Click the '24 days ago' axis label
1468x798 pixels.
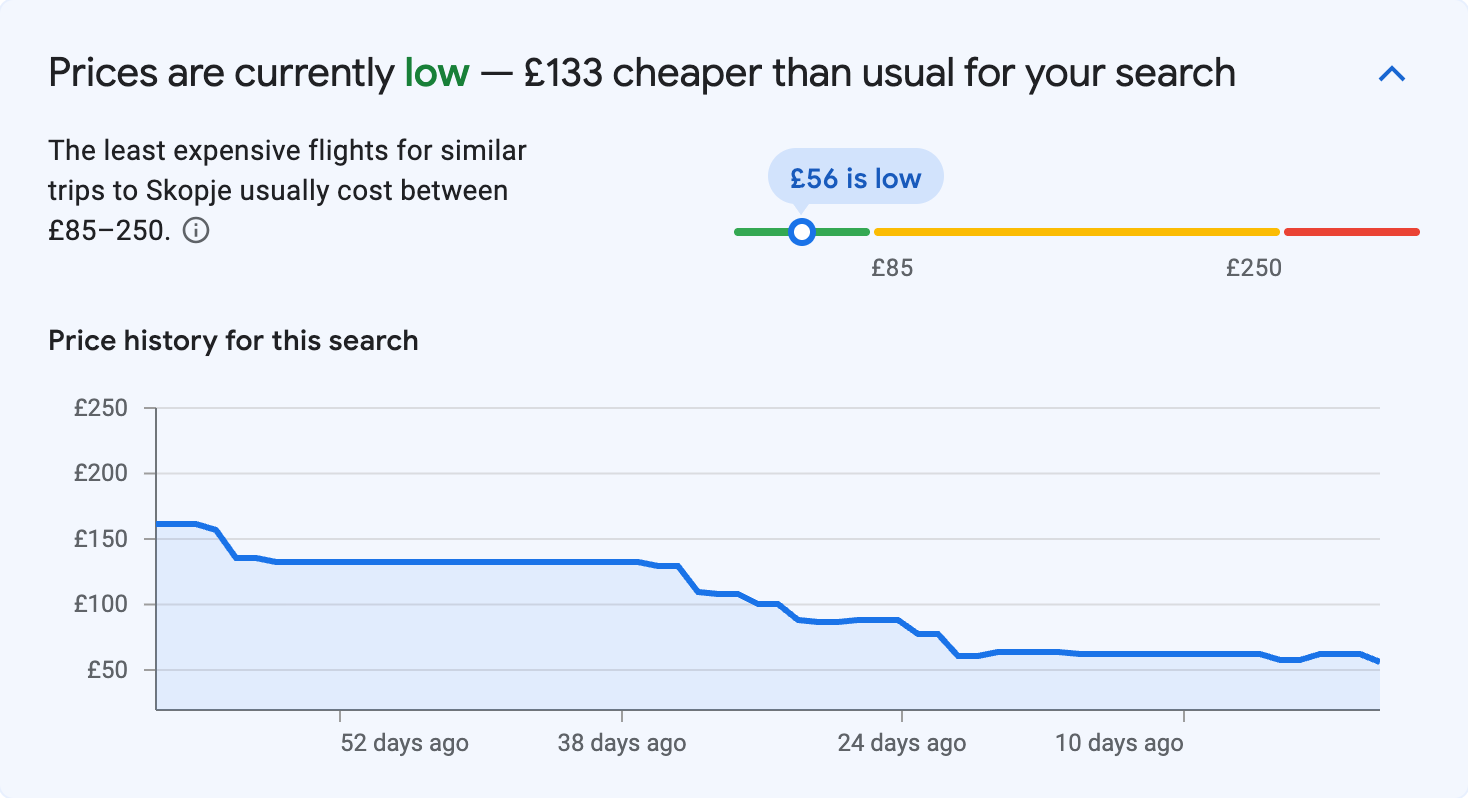[x=900, y=743]
